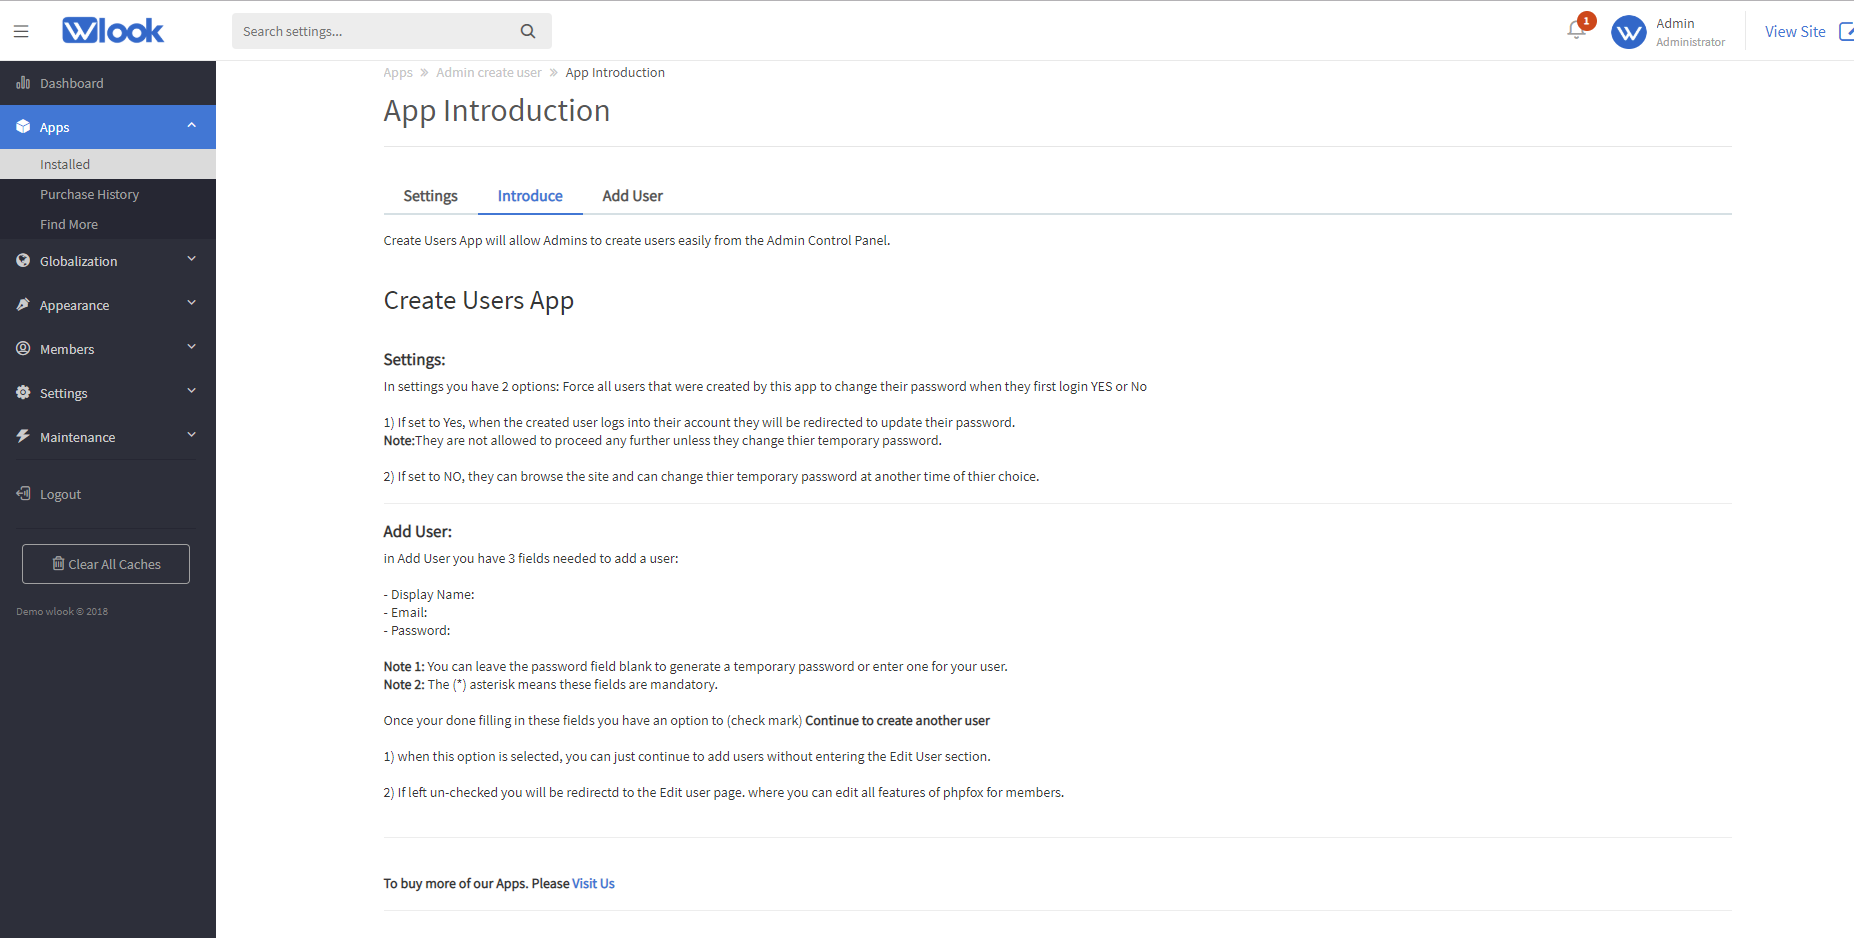
Task: Open the Add User tab
Action: (632, 196)
